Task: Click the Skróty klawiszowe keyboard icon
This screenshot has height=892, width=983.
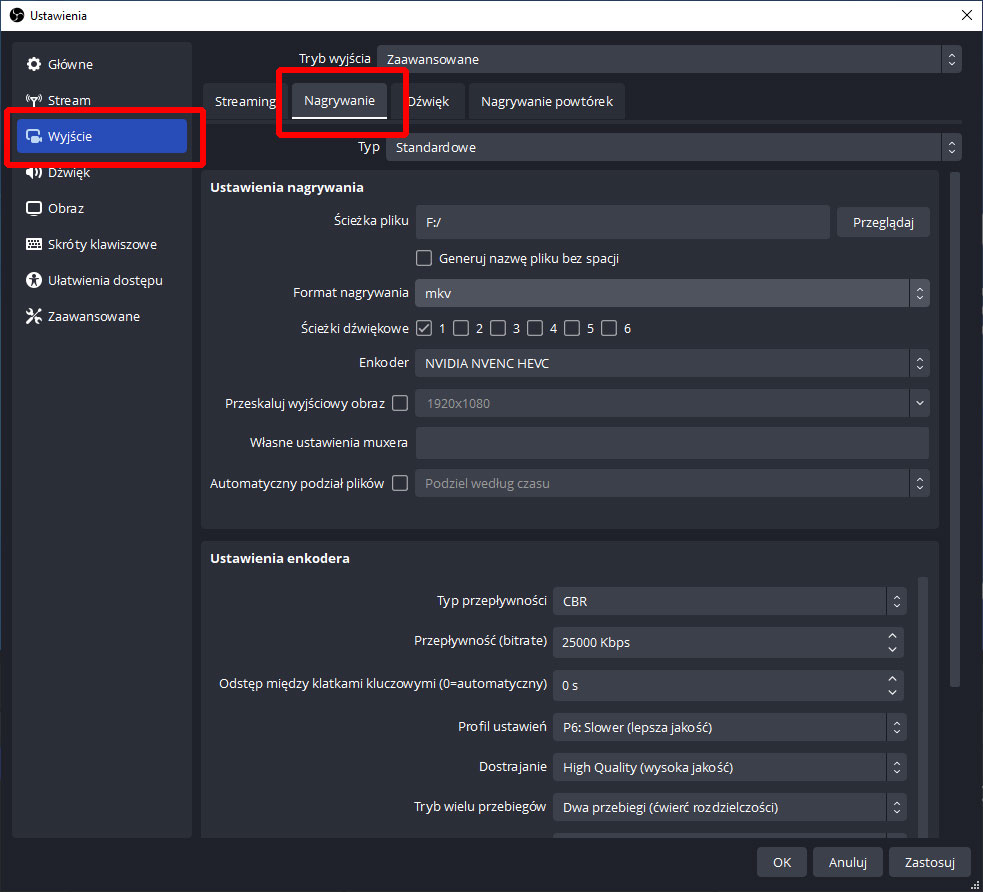Action: (x=34, y=245)
